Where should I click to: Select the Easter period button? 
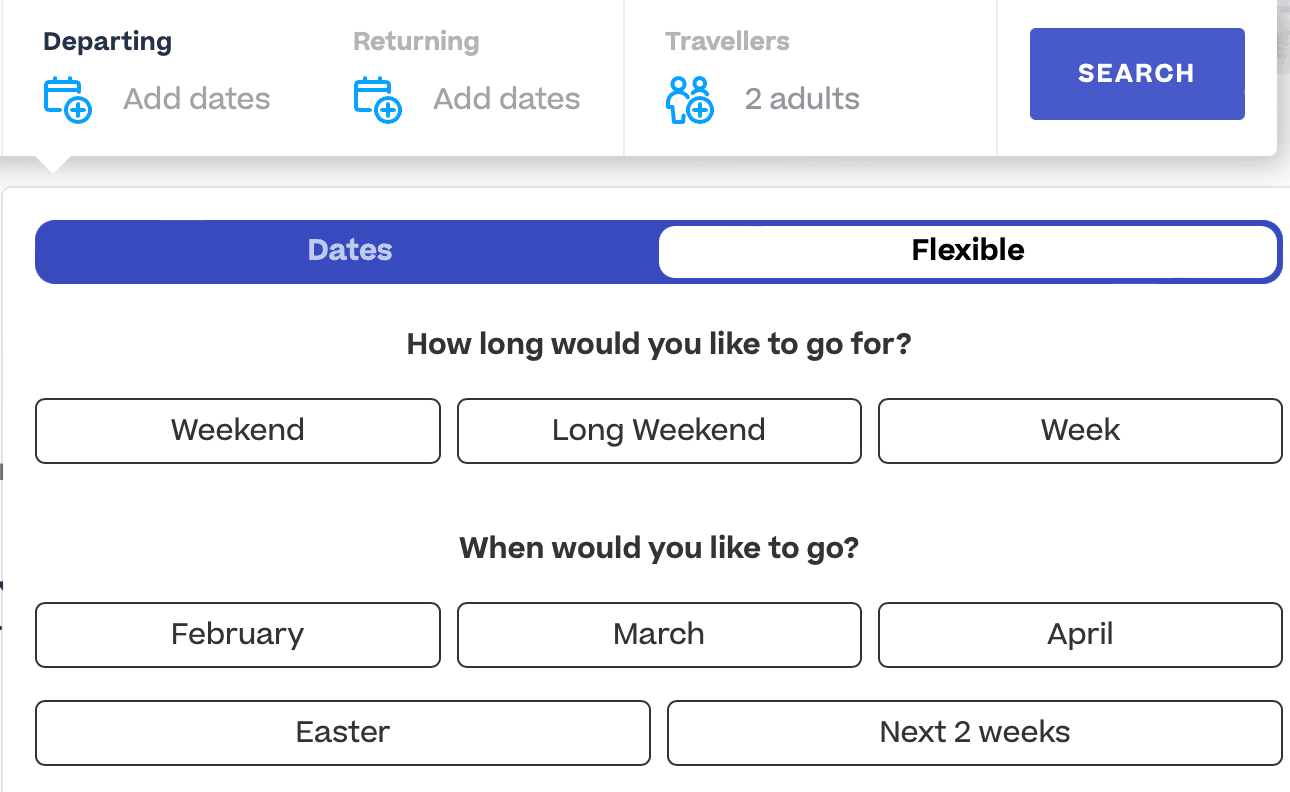pyautogui.click(x=342, y=733)
